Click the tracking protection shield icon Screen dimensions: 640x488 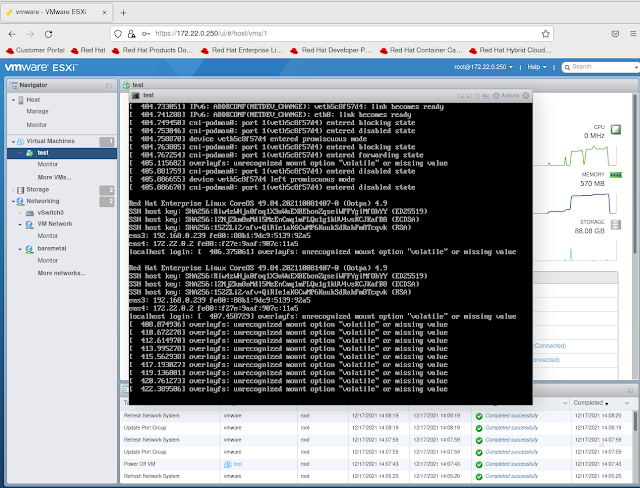[118, 34]
